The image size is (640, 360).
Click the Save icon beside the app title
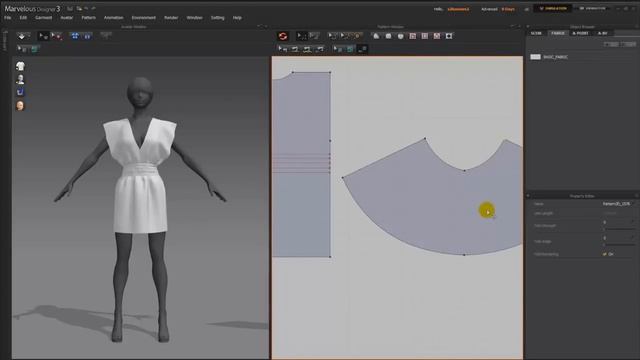coord(70,9)
